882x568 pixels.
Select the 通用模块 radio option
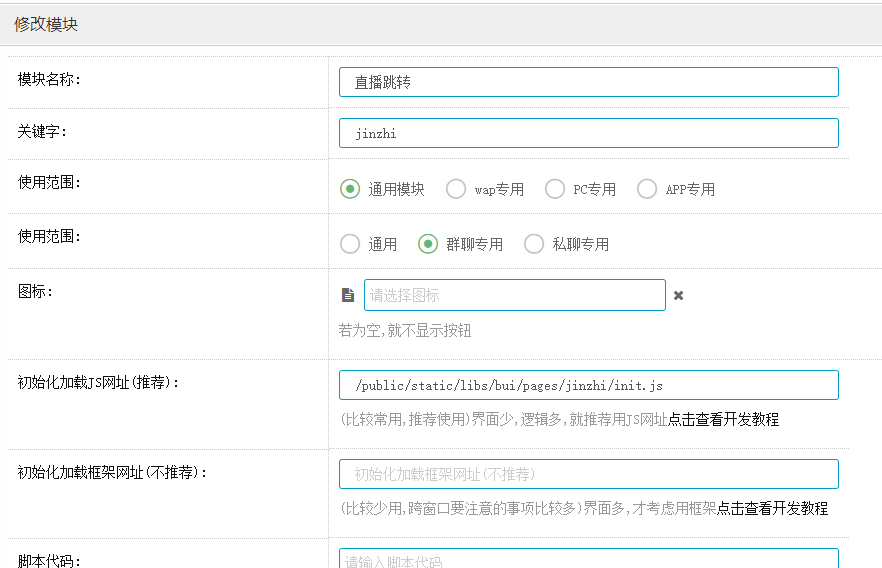point(350,189)
